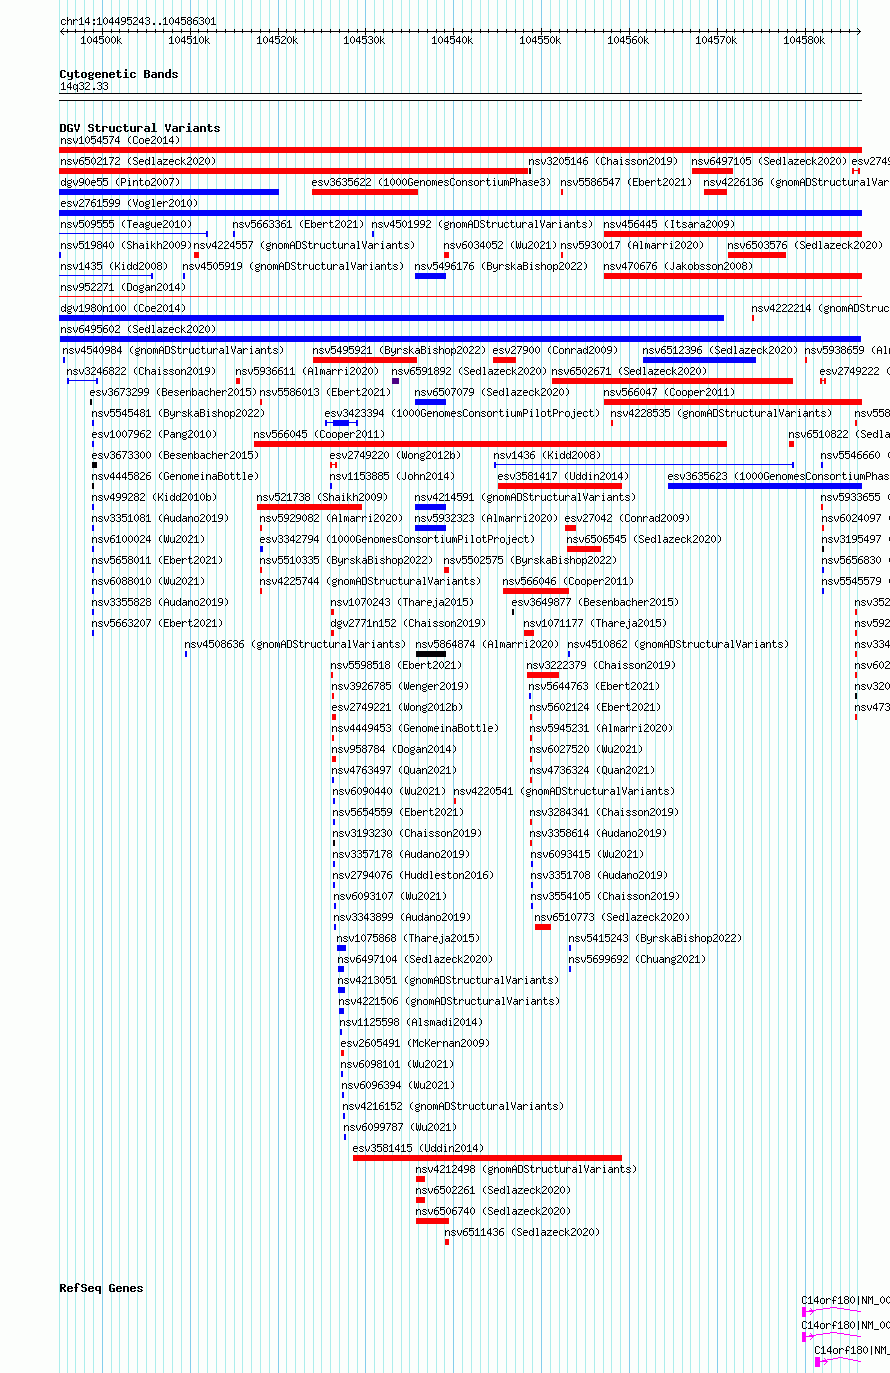Click the red bar under nsv566045 (Cooper2011)
This screenshot has width=890, height=1373.
[490, 444]
